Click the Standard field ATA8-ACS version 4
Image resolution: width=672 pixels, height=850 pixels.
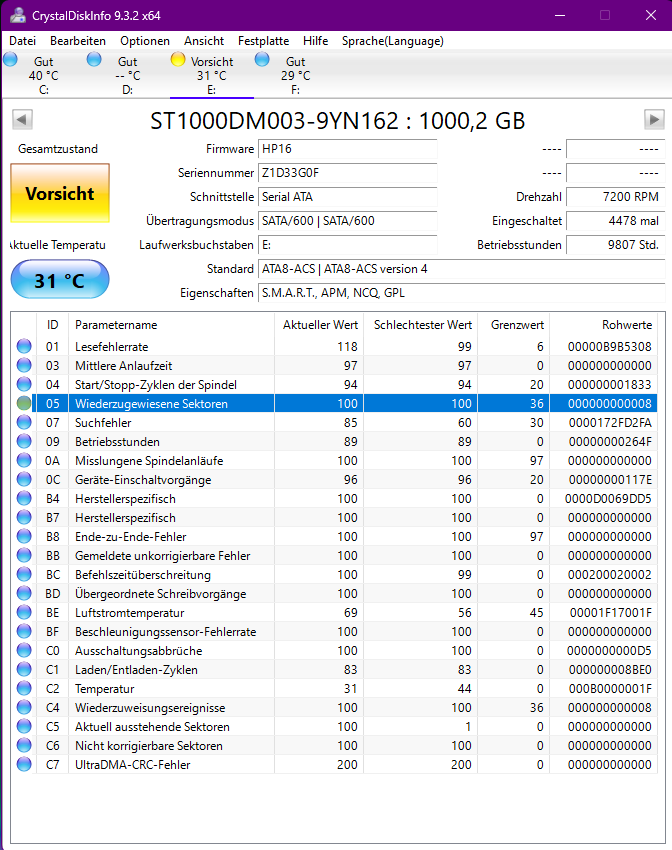tap(461, 269)
